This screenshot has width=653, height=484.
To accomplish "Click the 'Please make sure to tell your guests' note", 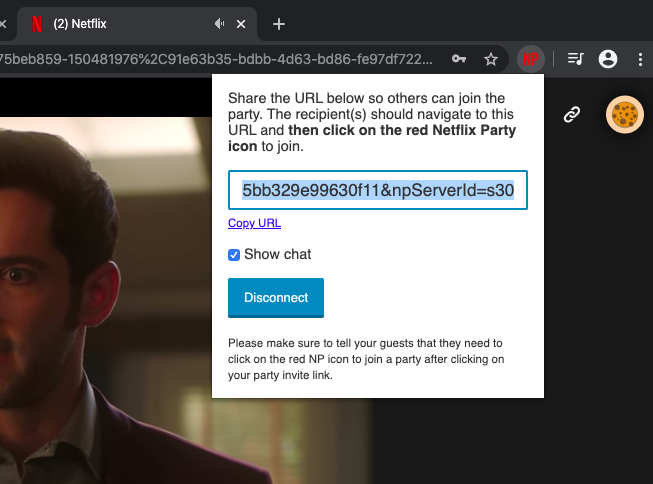I will tap(366, 359).
